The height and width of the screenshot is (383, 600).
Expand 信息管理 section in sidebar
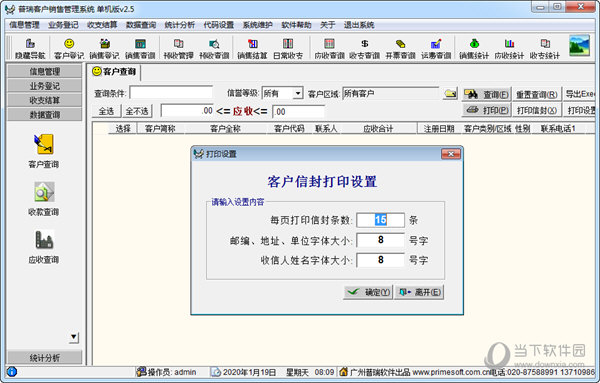point(44,72)
